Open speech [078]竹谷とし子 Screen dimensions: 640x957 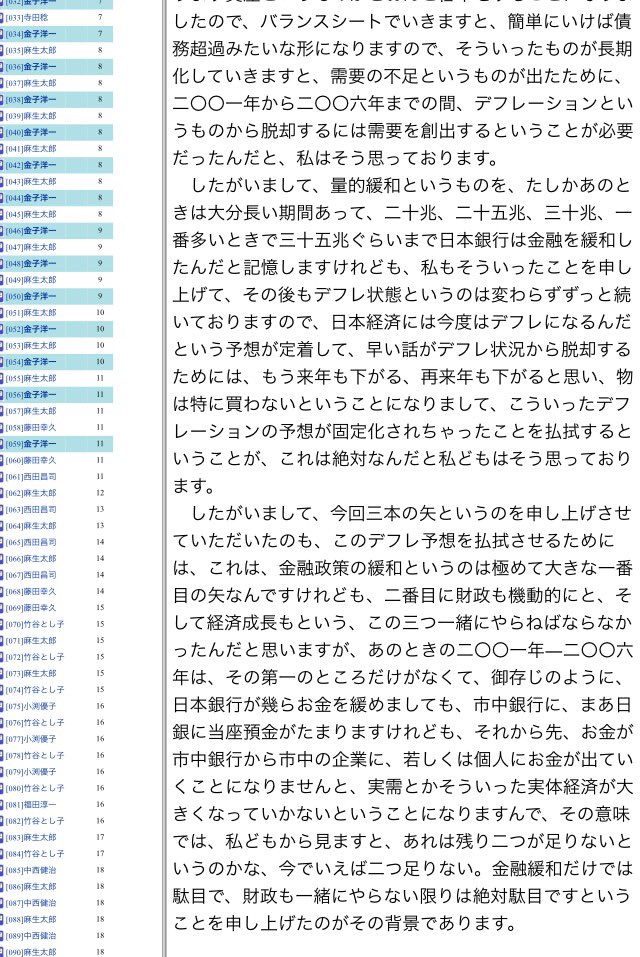tap(35, 756)
